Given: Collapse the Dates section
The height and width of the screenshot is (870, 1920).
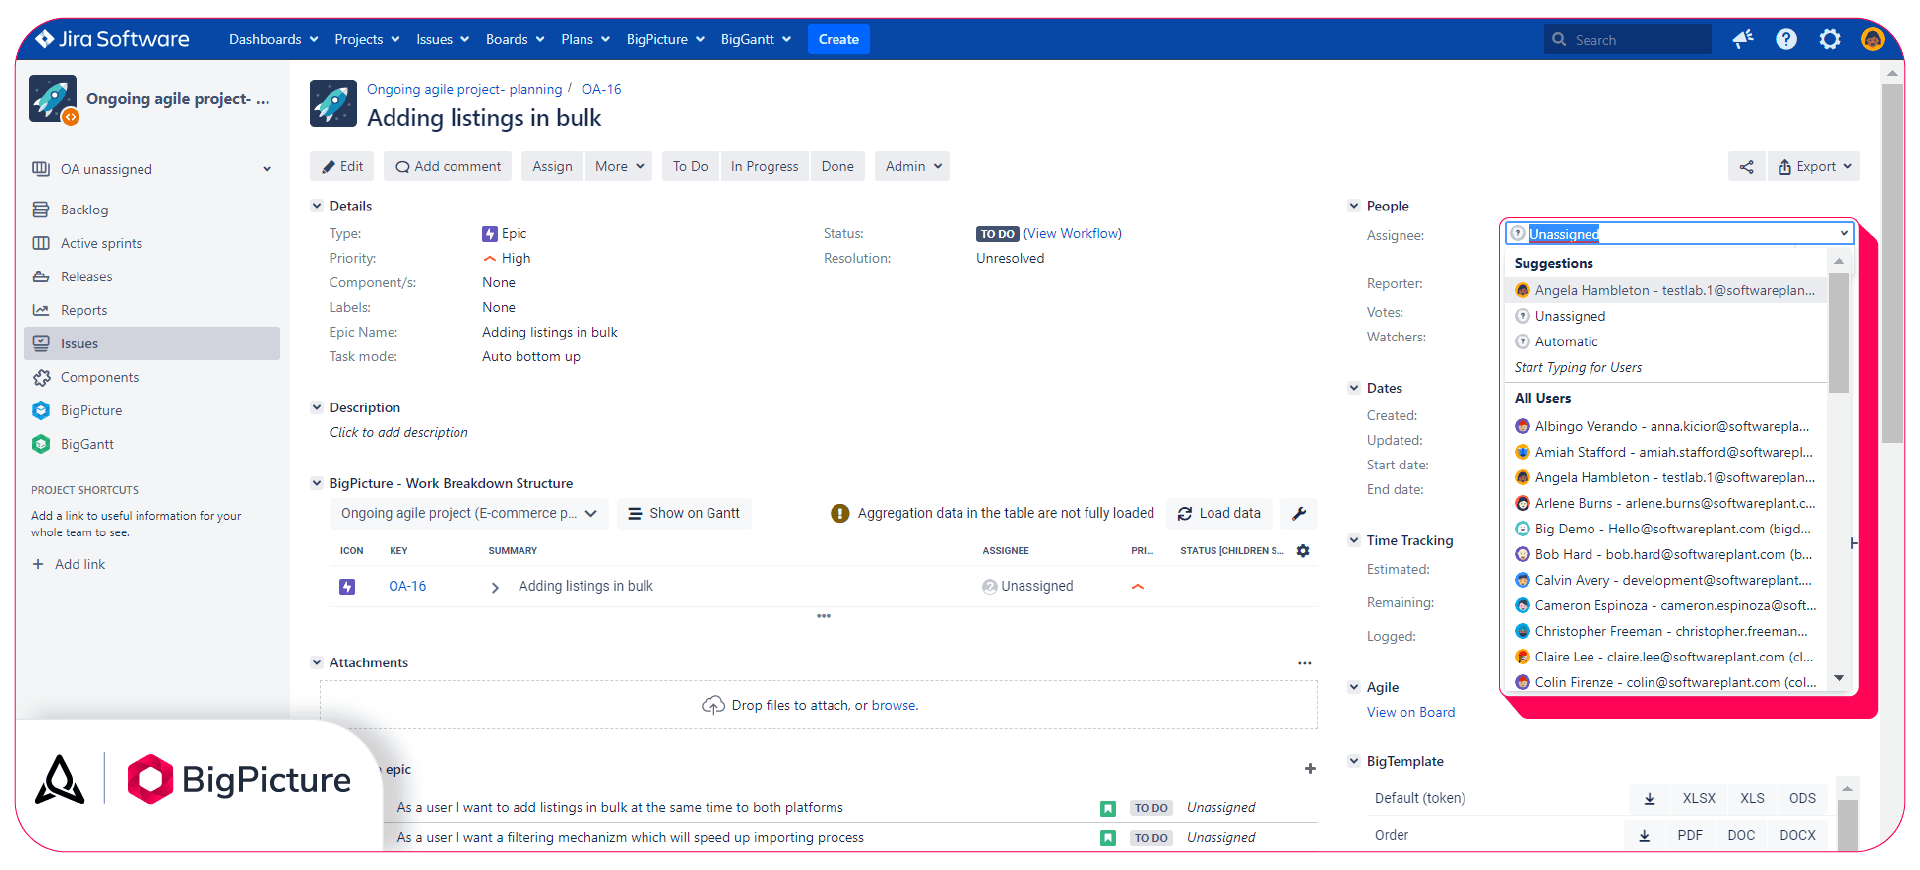Looking at the screenshot, I should click(x=1354, y=388).
